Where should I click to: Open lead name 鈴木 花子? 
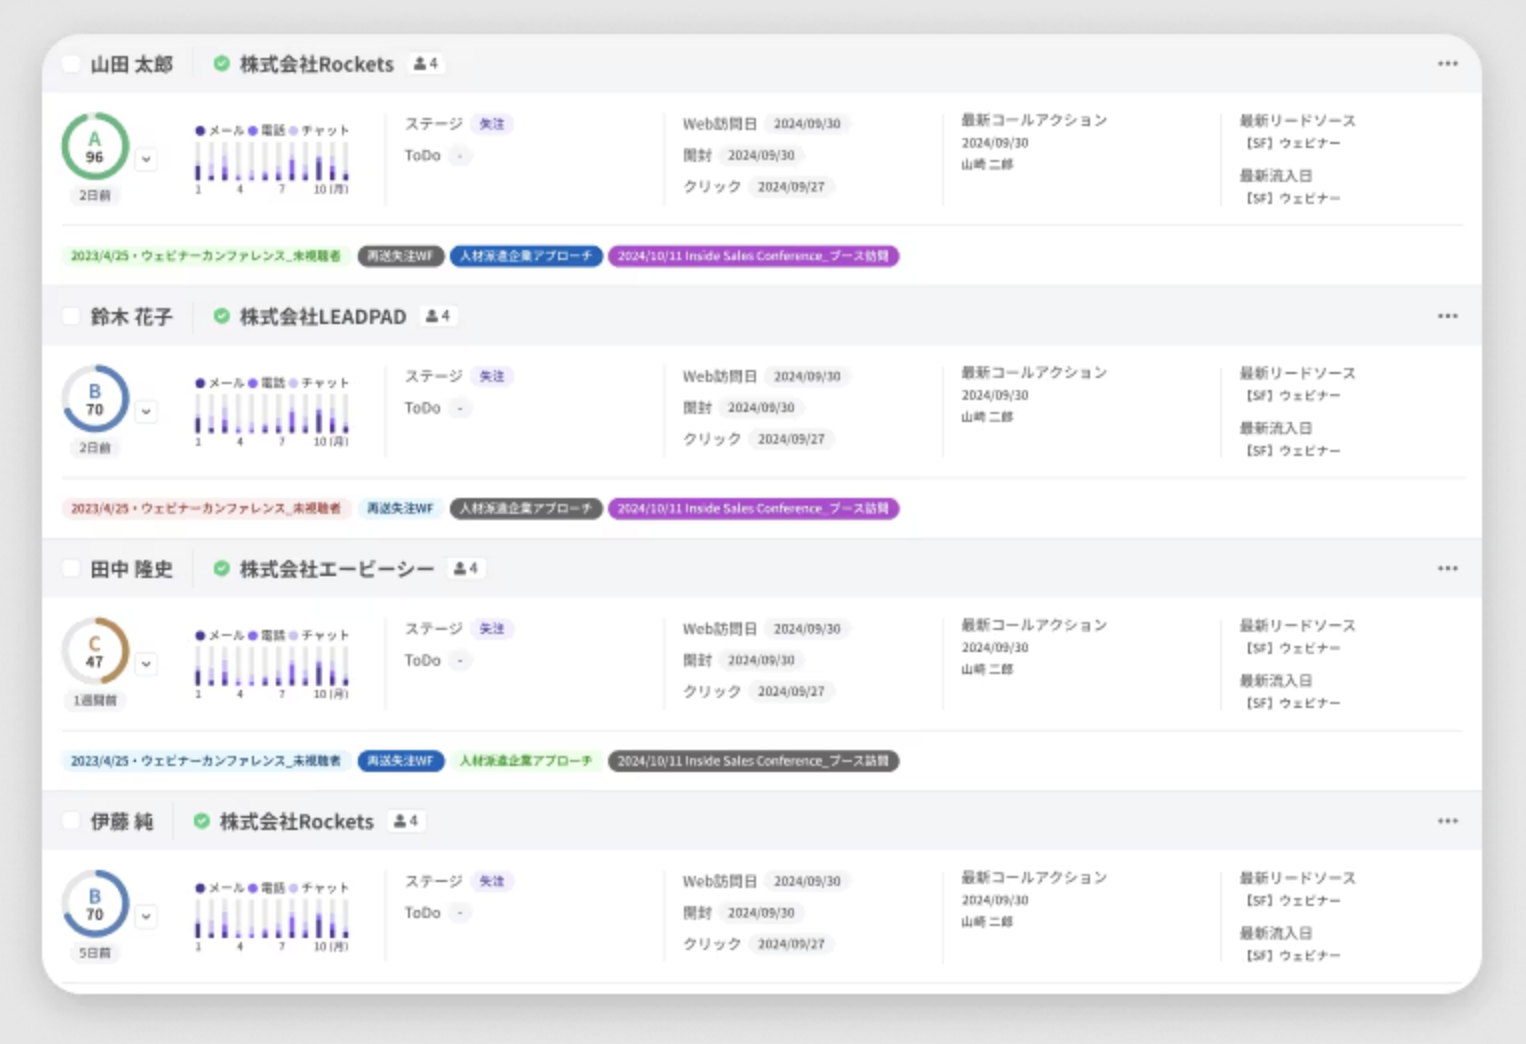tap(131, 317)
